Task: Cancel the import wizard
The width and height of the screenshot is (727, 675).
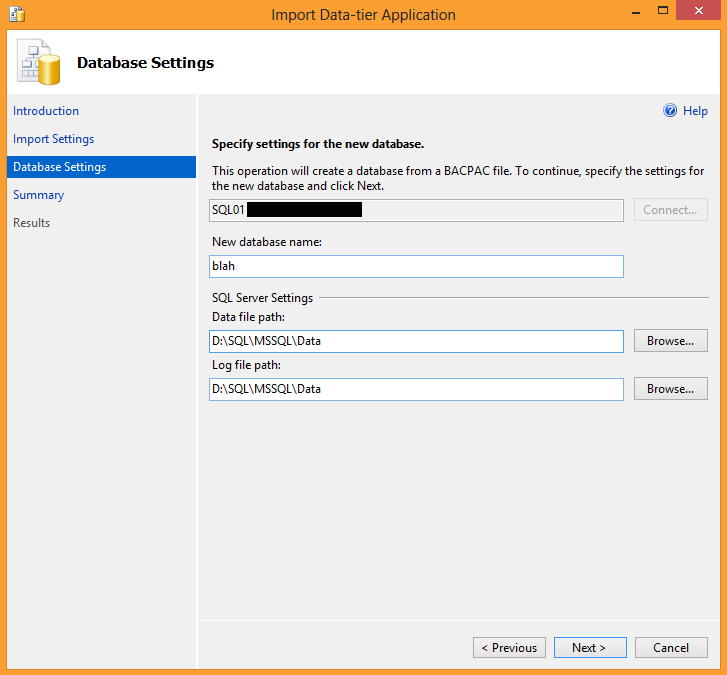Action: 670,648
